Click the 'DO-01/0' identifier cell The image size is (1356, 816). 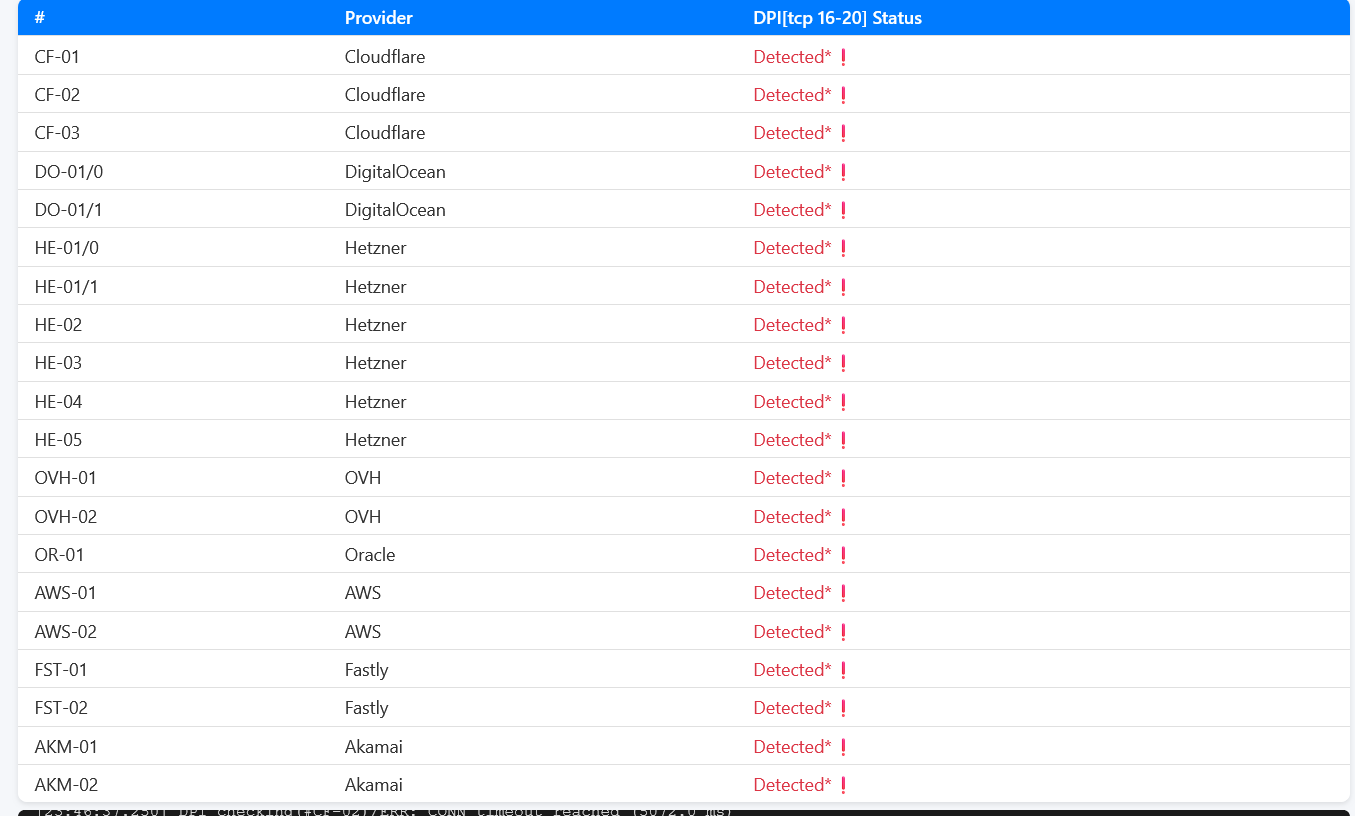(x=69, y=172)
